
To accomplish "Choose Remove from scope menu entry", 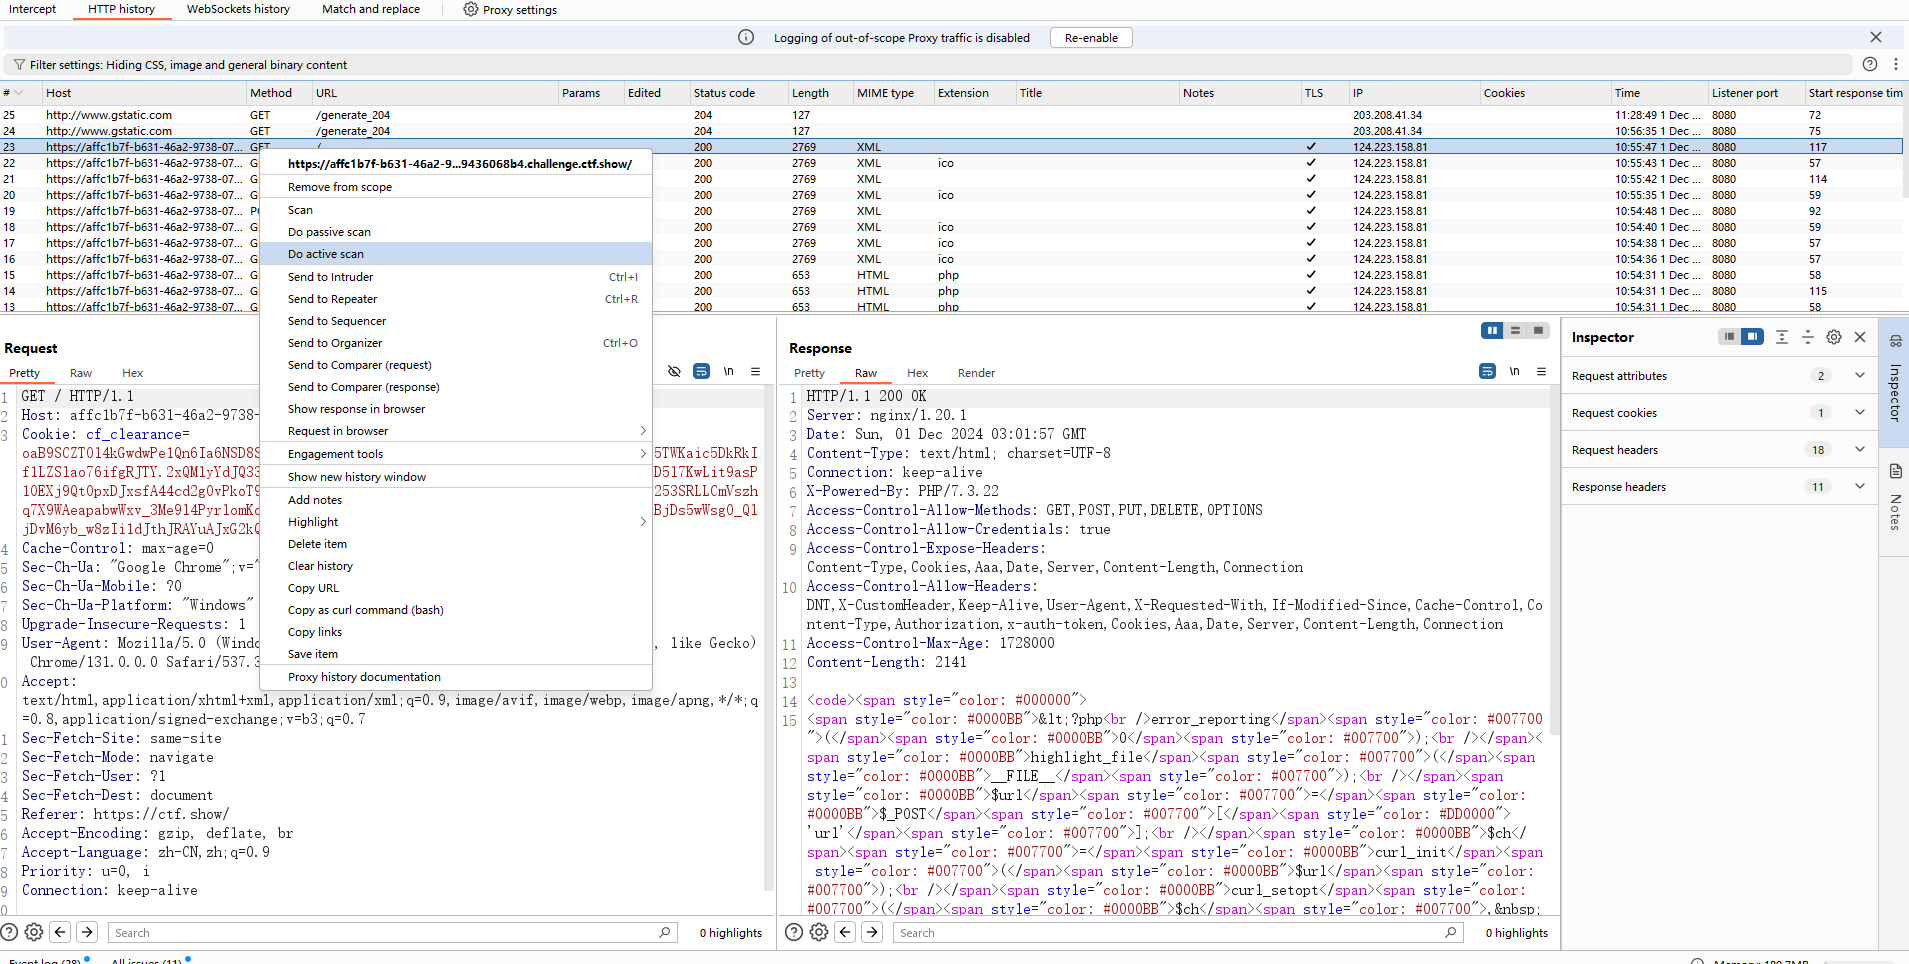I will [456, 187].
